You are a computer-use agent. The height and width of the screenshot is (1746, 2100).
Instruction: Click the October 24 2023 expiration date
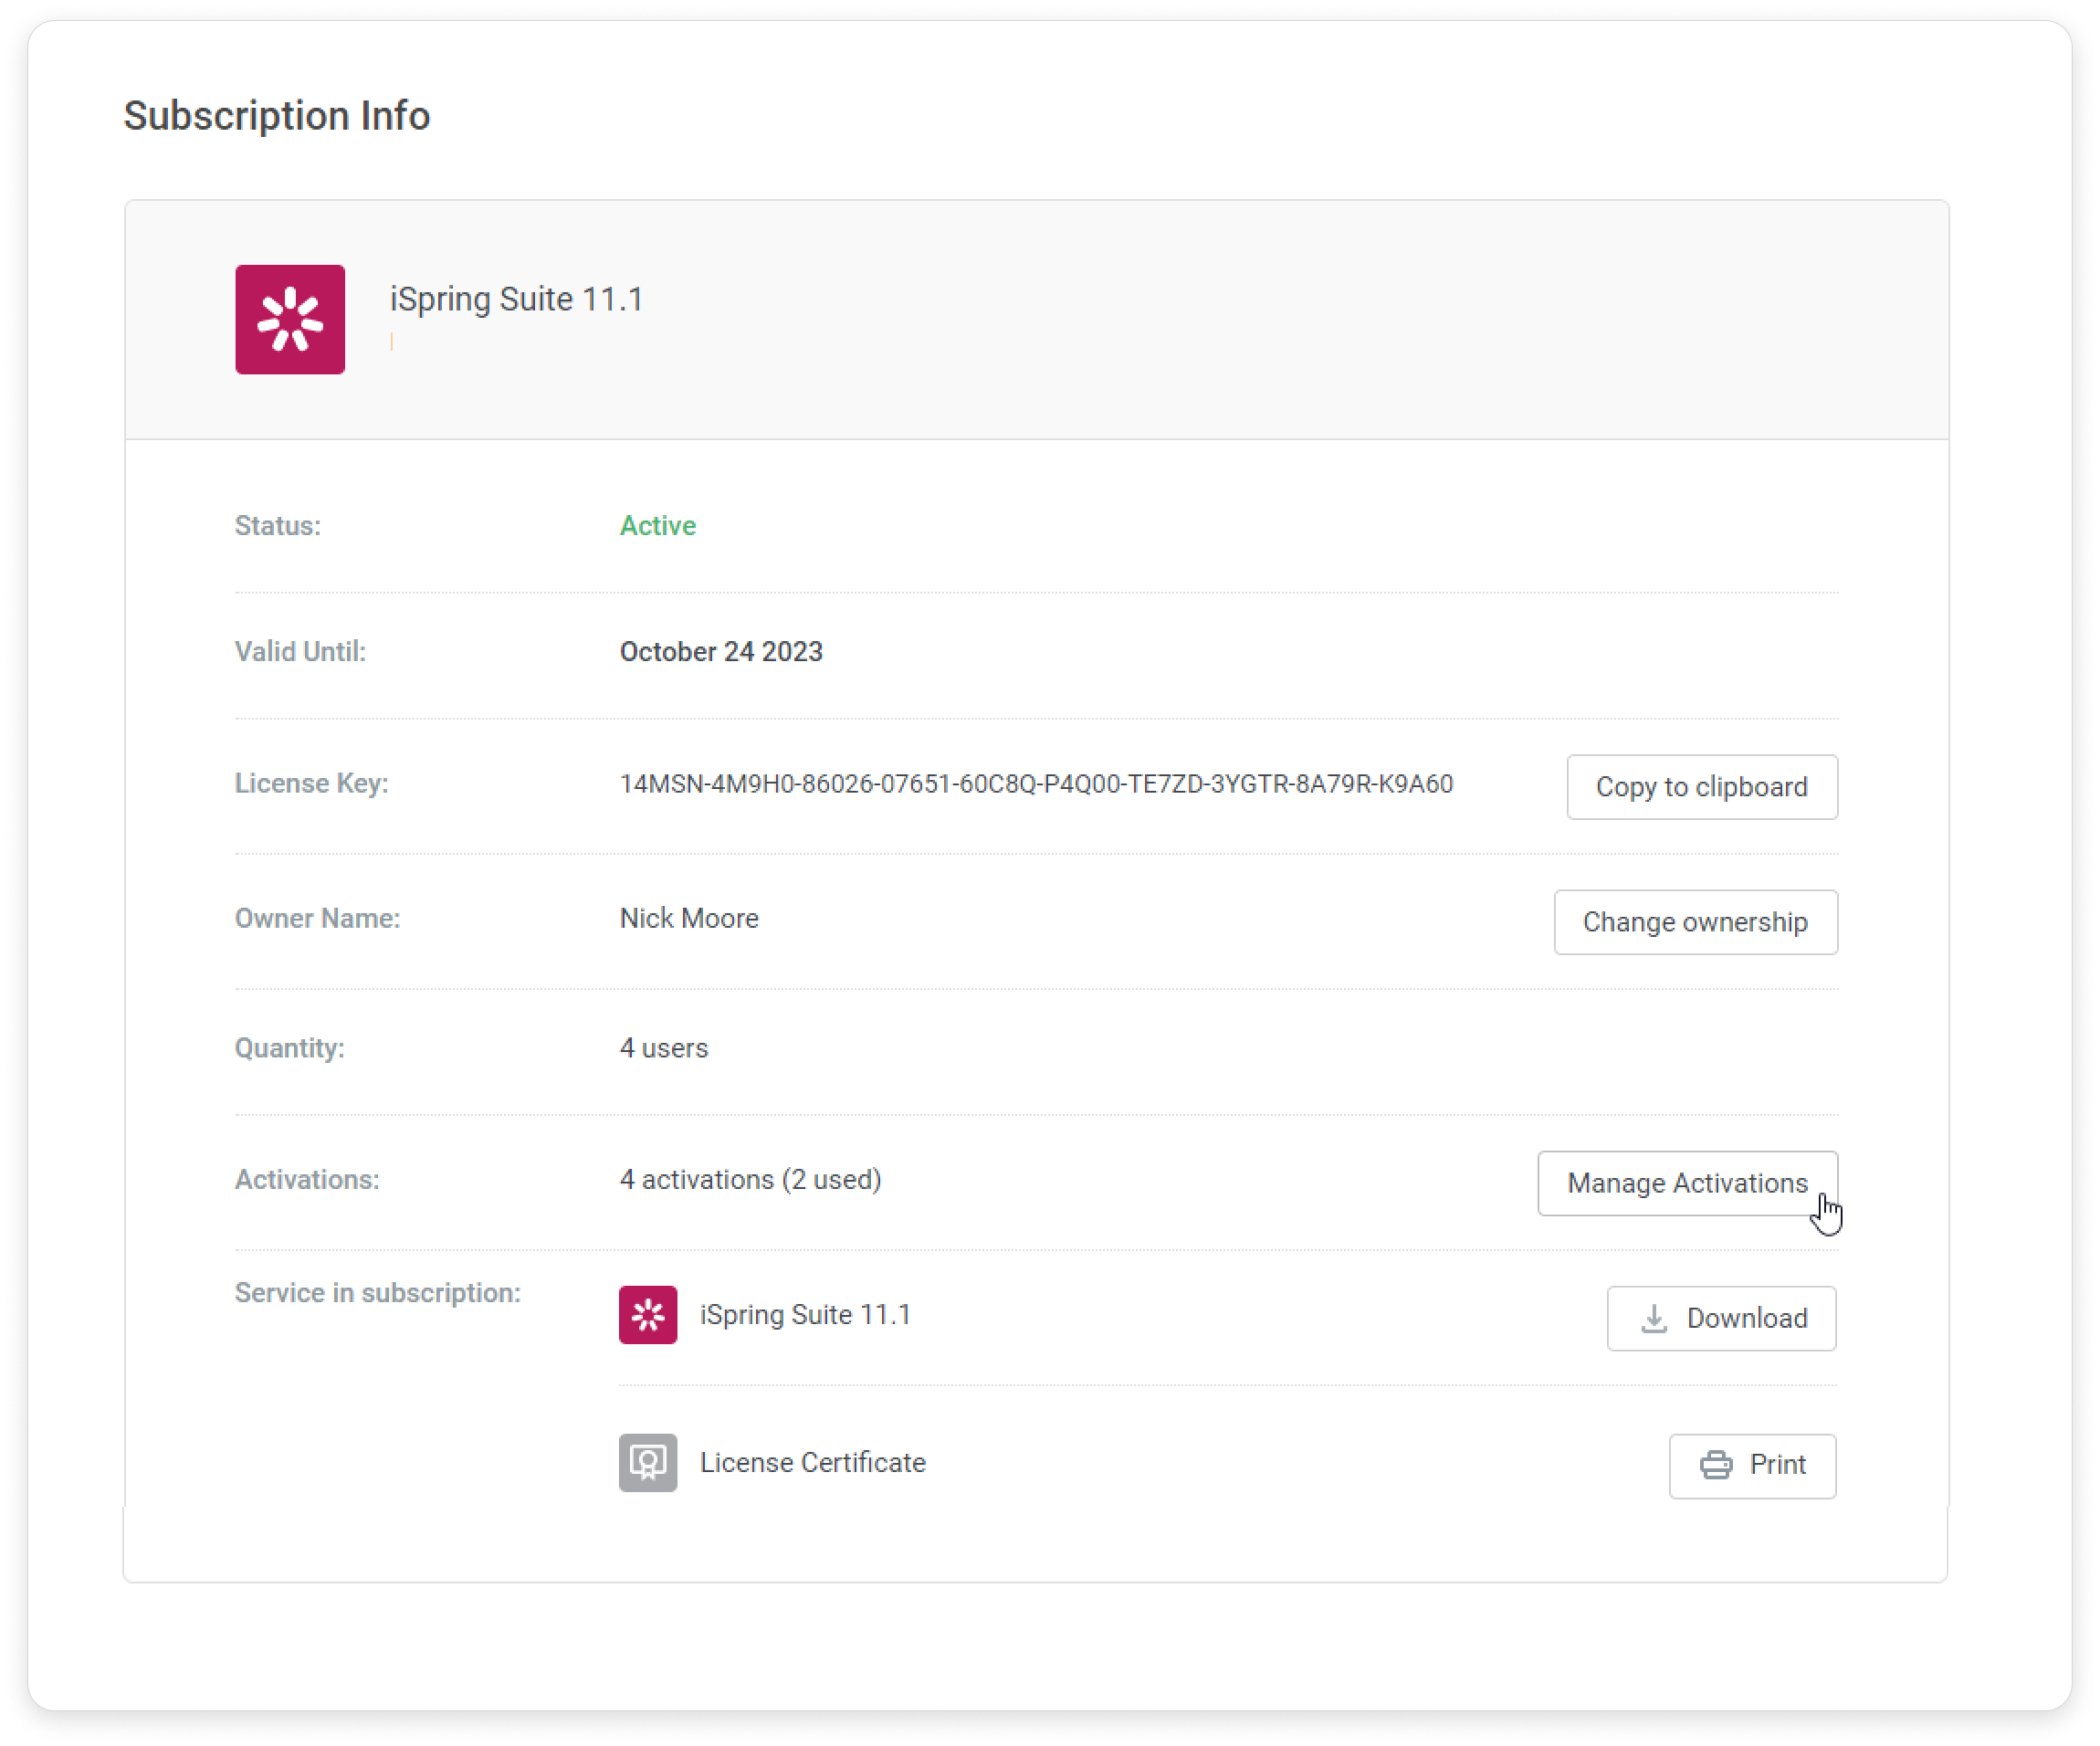pos(721,651)
